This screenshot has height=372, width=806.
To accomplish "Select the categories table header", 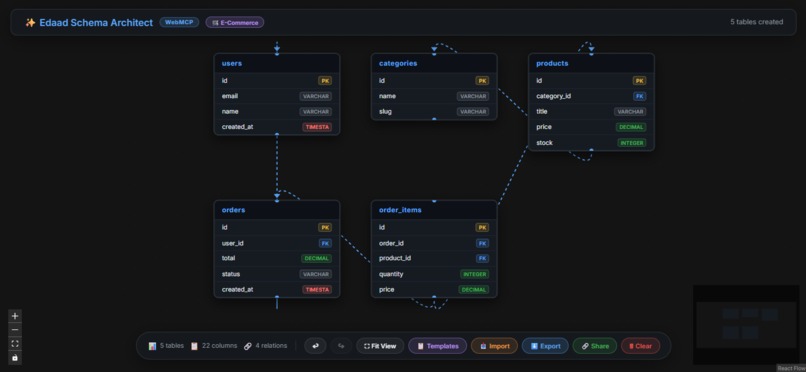I will 434,63.
